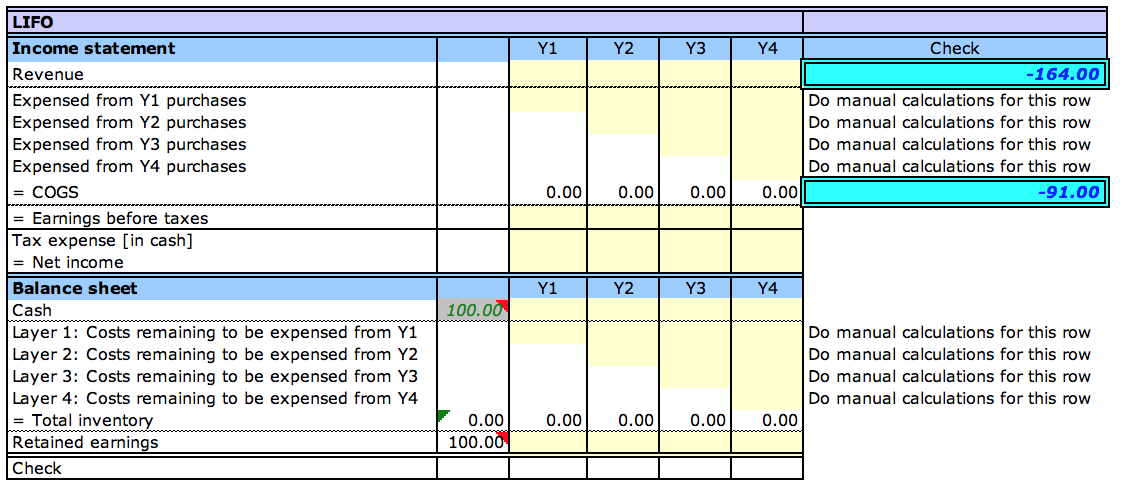Select the Cash opening value 100.00
1122x480 pixels.
pyautogui.click(x=472, y=310)
